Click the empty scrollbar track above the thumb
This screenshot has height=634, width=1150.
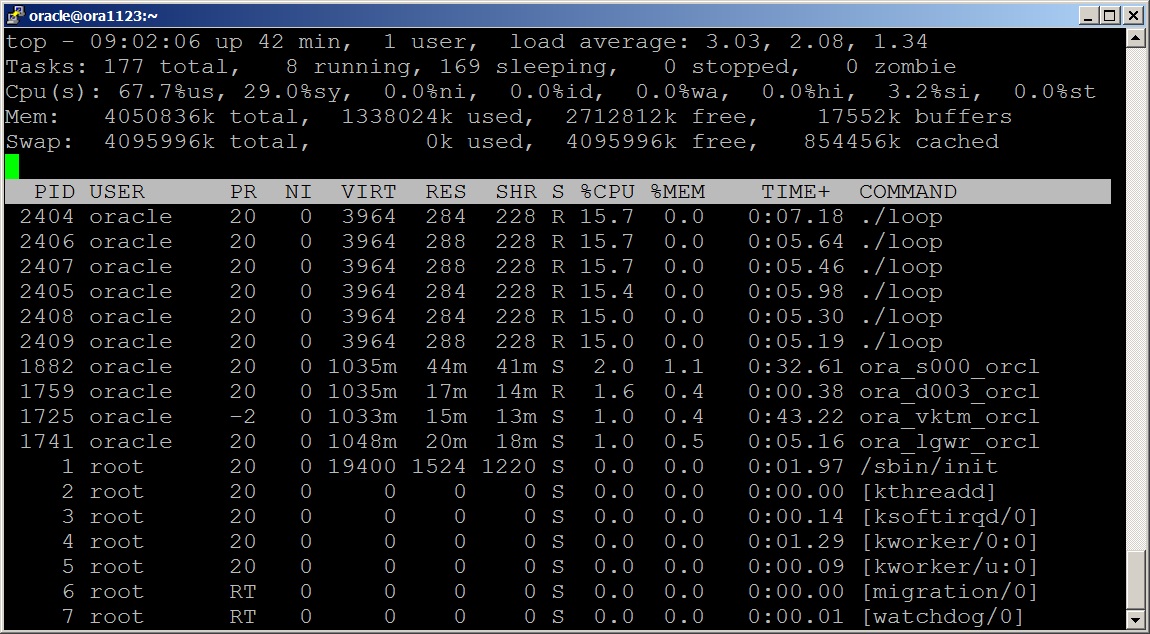pos(1134,300)
